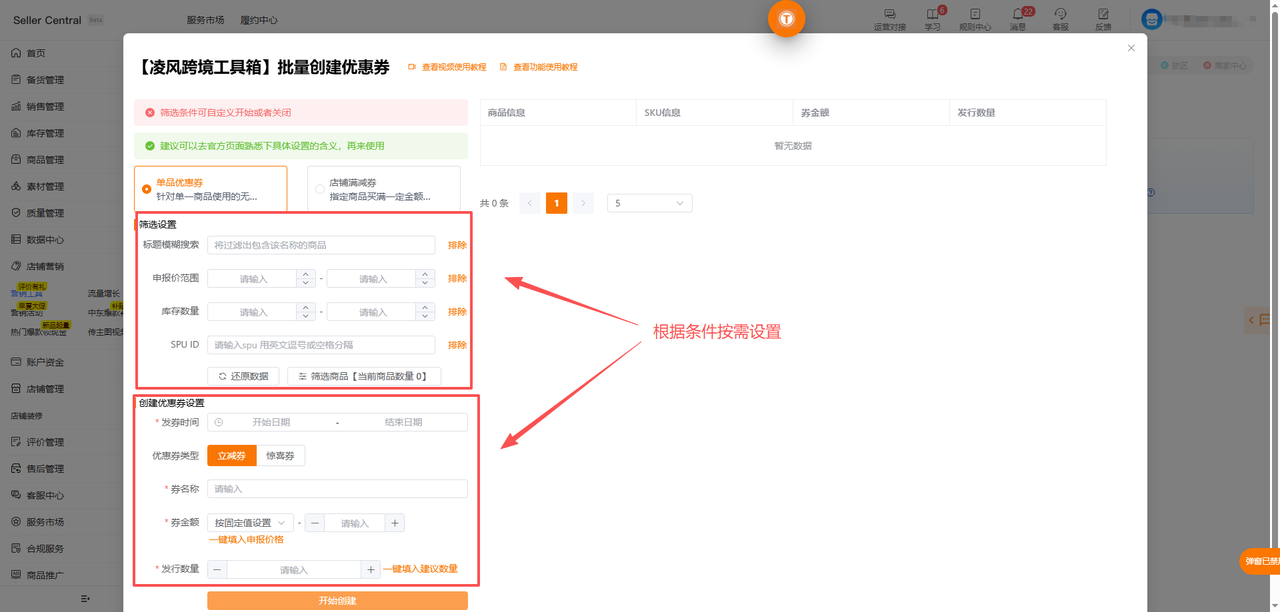Click minus button for 发行数量
The height and width of the screenshot is (612, 1280).
tap(218, 570)
